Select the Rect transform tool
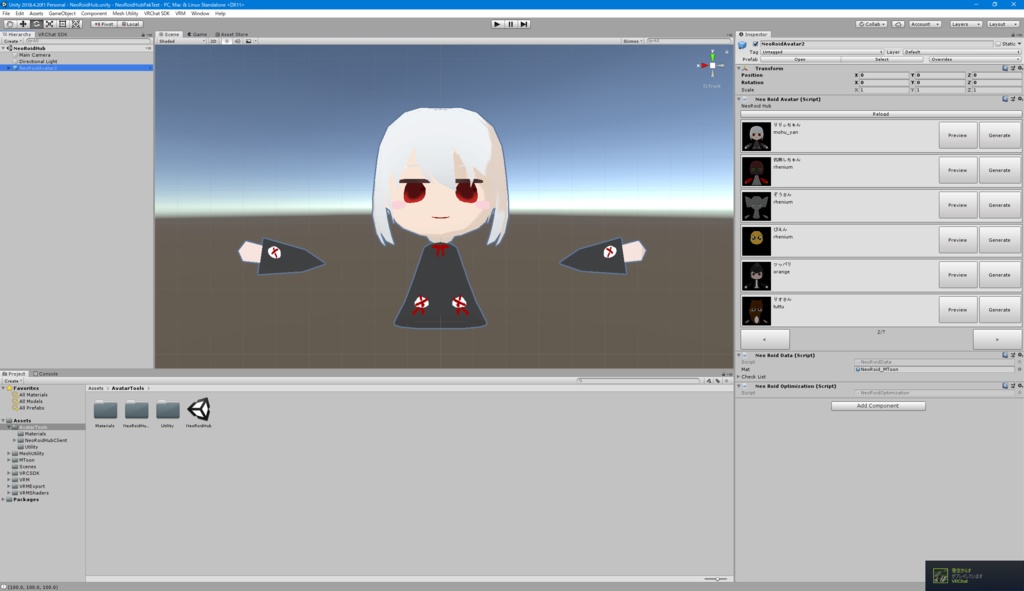This screenshot has height=591, width=1024. tap(62, 23)
